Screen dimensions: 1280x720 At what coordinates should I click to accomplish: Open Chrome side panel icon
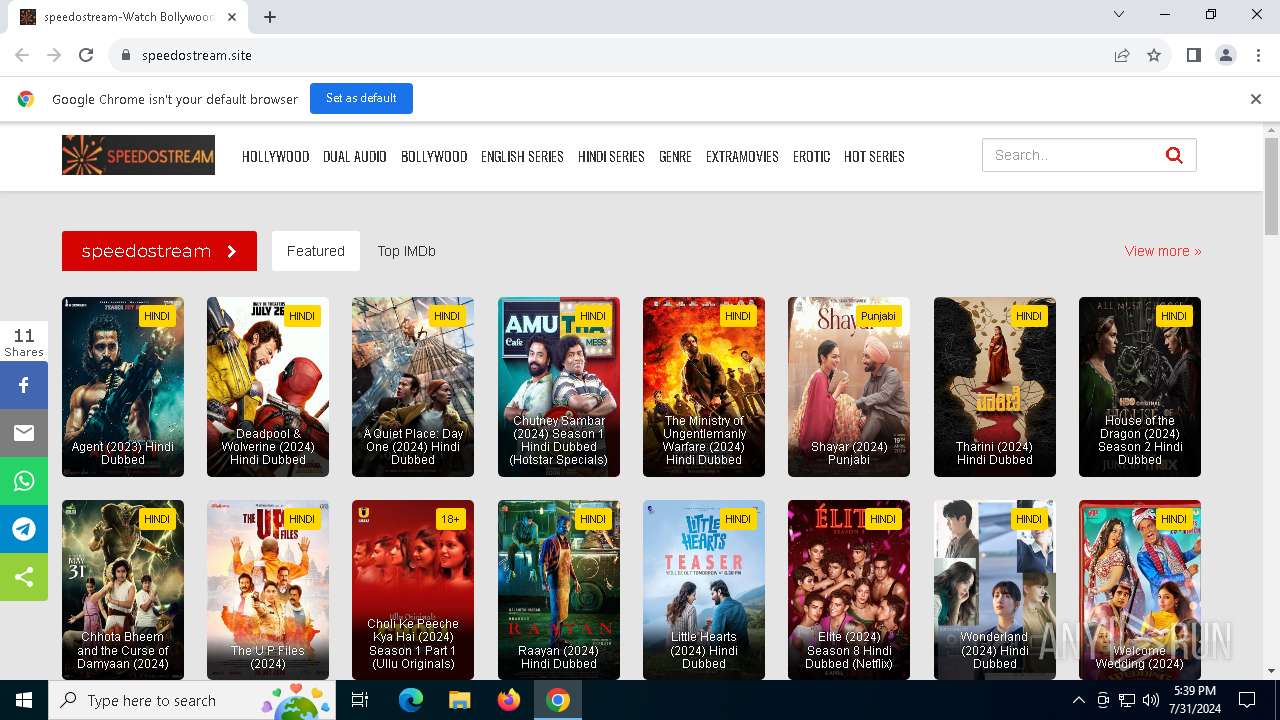pos(1194,55)
